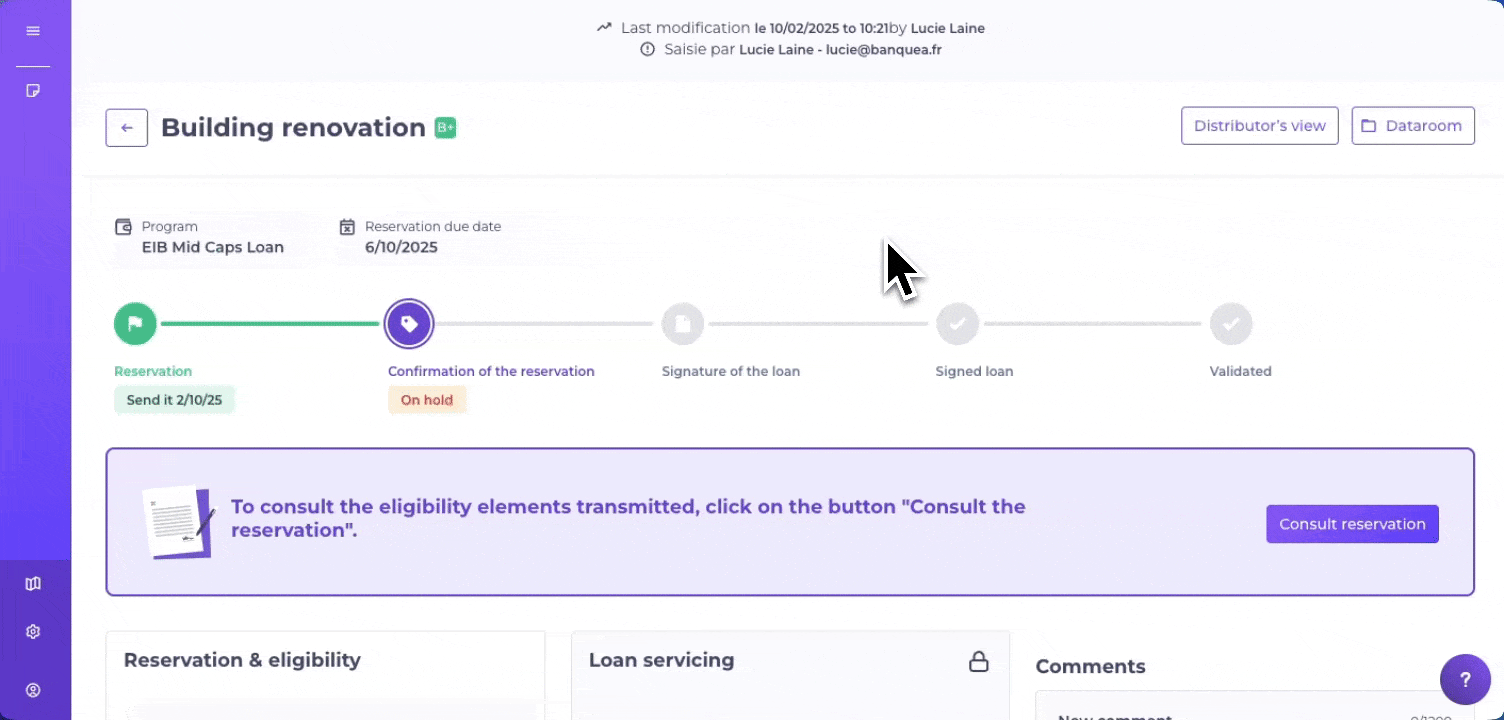
Task: Click the B+ rating badge
Action: coord(445,128)
